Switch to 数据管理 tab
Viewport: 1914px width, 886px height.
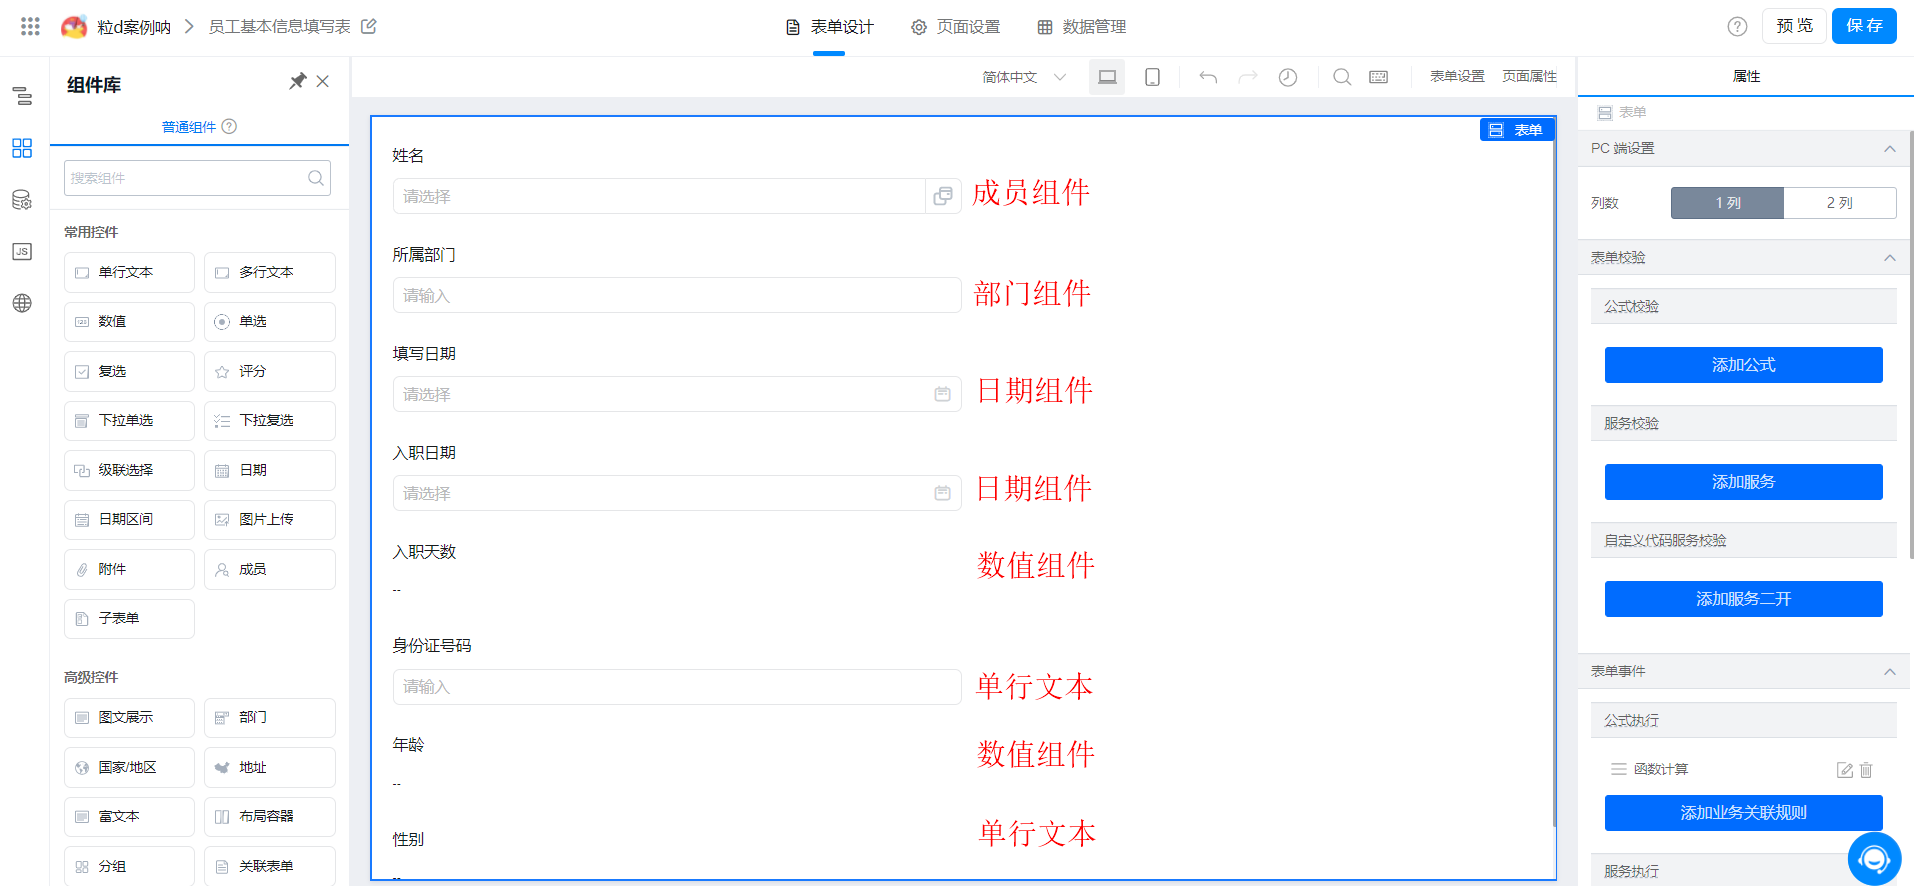(1081, 27)
